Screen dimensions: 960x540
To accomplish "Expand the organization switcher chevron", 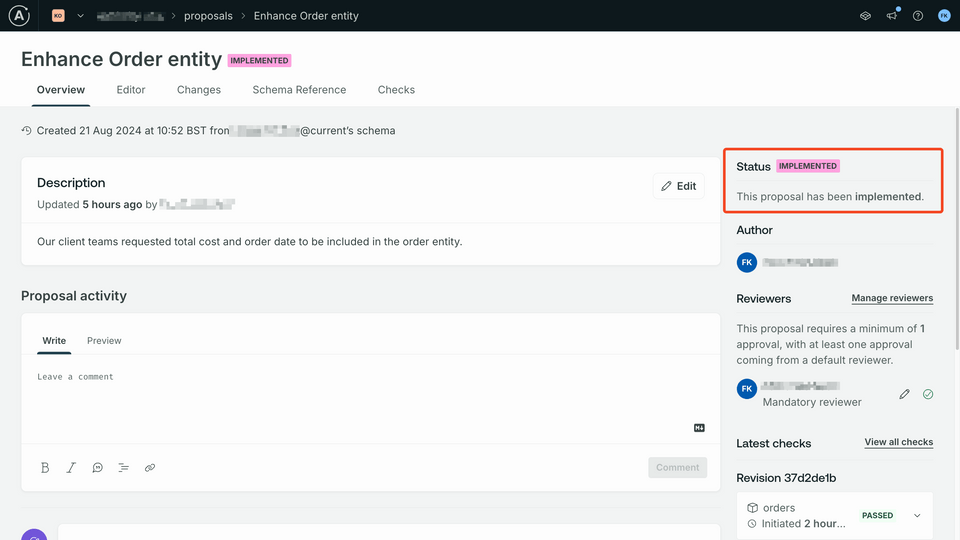I will [80, 16].
